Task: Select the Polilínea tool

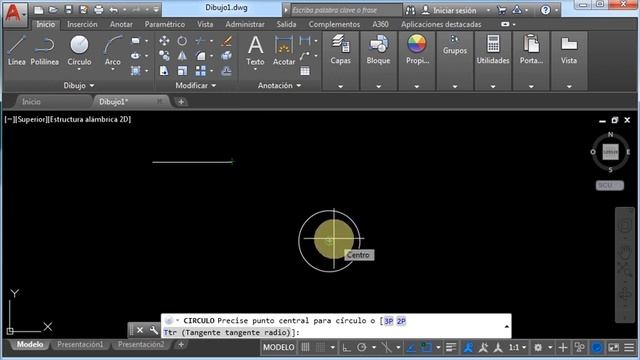Action: click(44, 50)
